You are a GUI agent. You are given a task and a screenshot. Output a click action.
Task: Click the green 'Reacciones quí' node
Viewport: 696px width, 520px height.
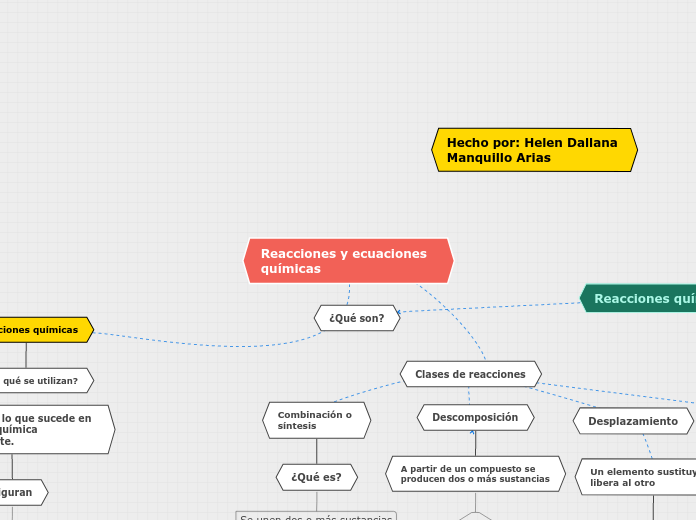638,298
